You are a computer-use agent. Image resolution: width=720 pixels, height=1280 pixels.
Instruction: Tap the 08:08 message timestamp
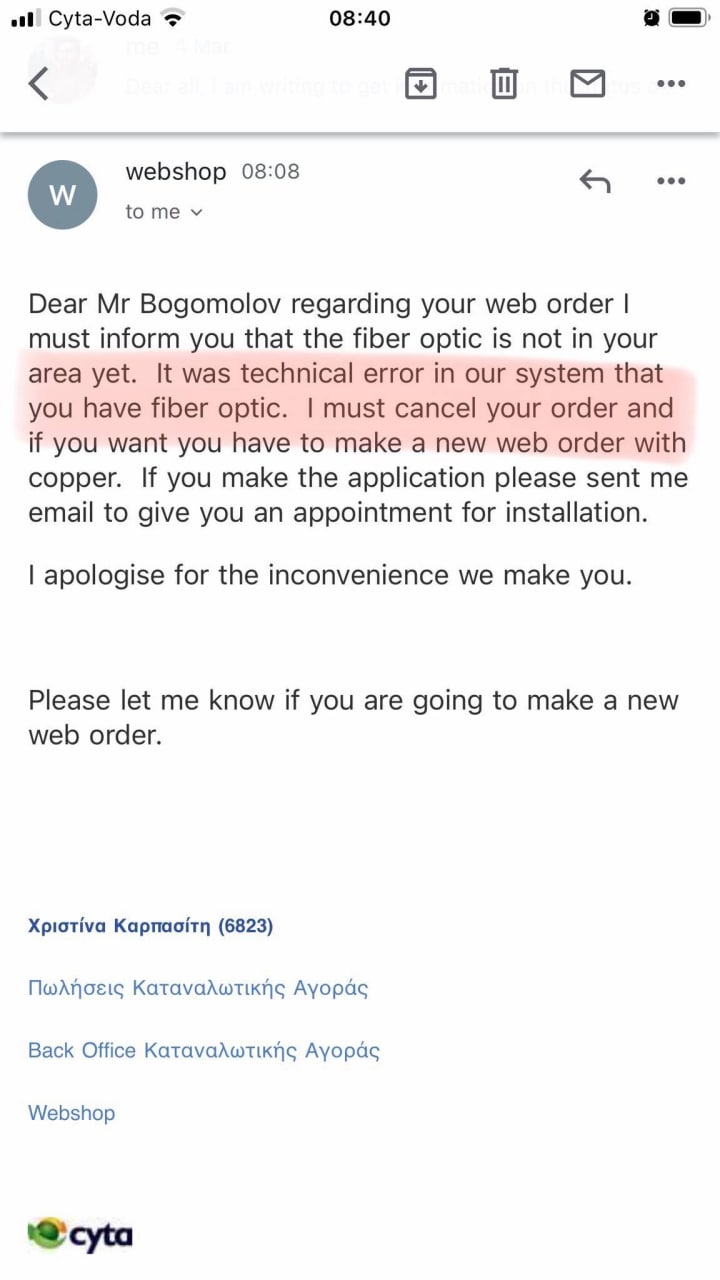[x=270, y=171]
